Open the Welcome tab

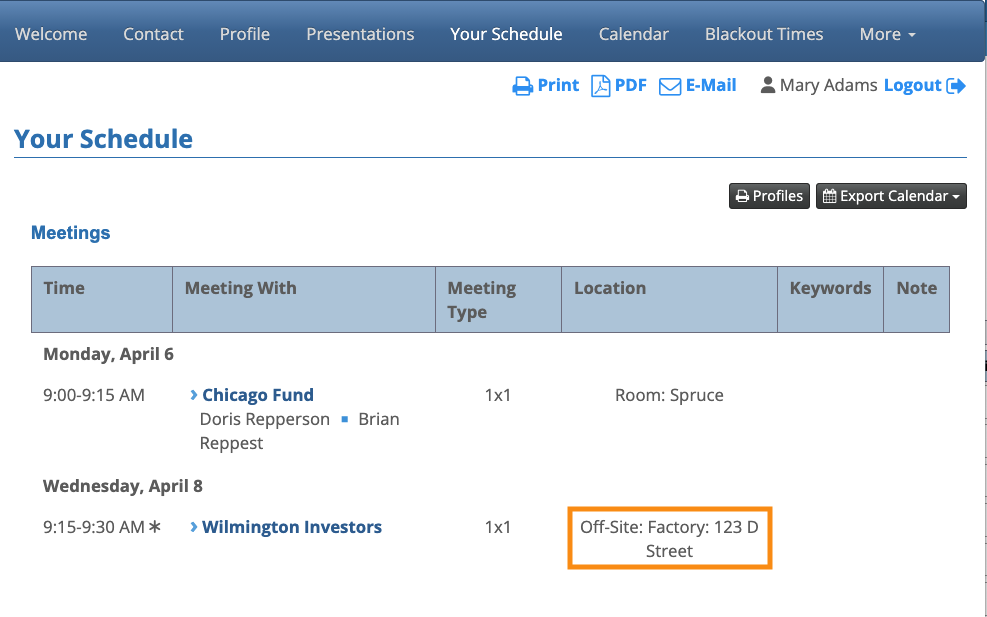point(51,34)
